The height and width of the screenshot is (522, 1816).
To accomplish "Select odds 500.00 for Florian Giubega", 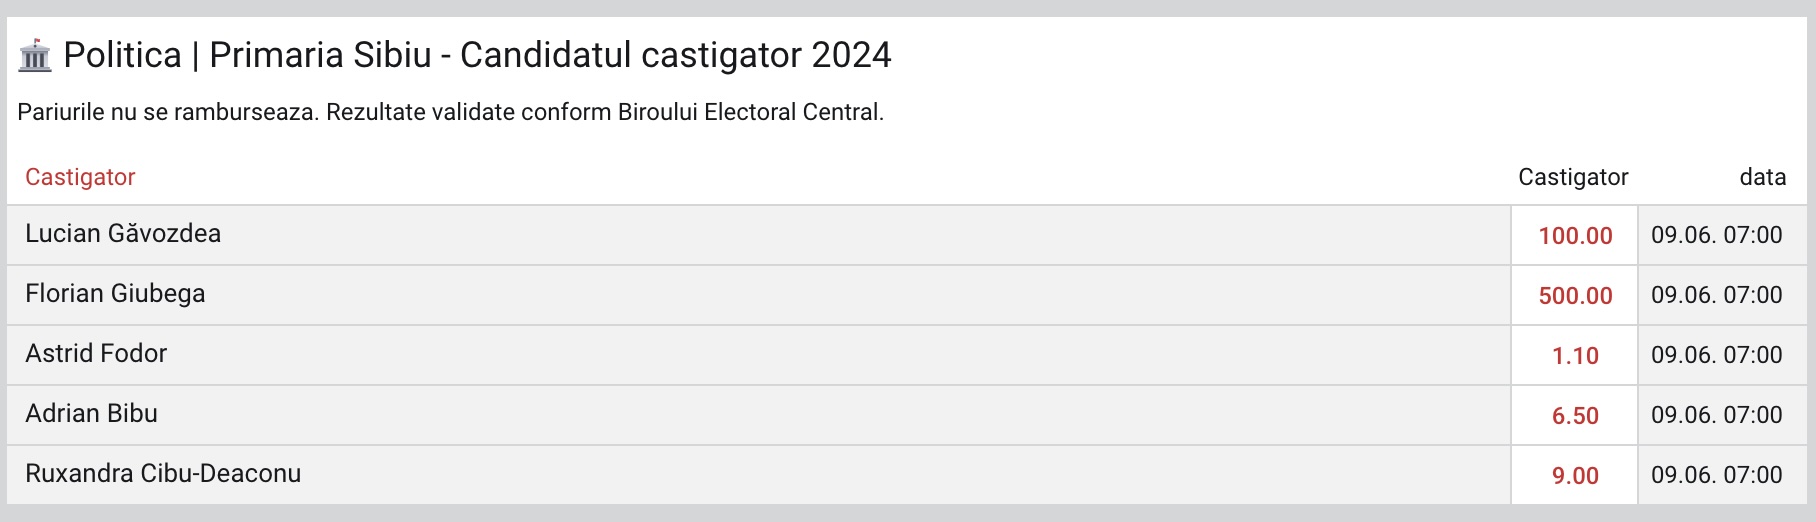I will [x=1575, y=296].
